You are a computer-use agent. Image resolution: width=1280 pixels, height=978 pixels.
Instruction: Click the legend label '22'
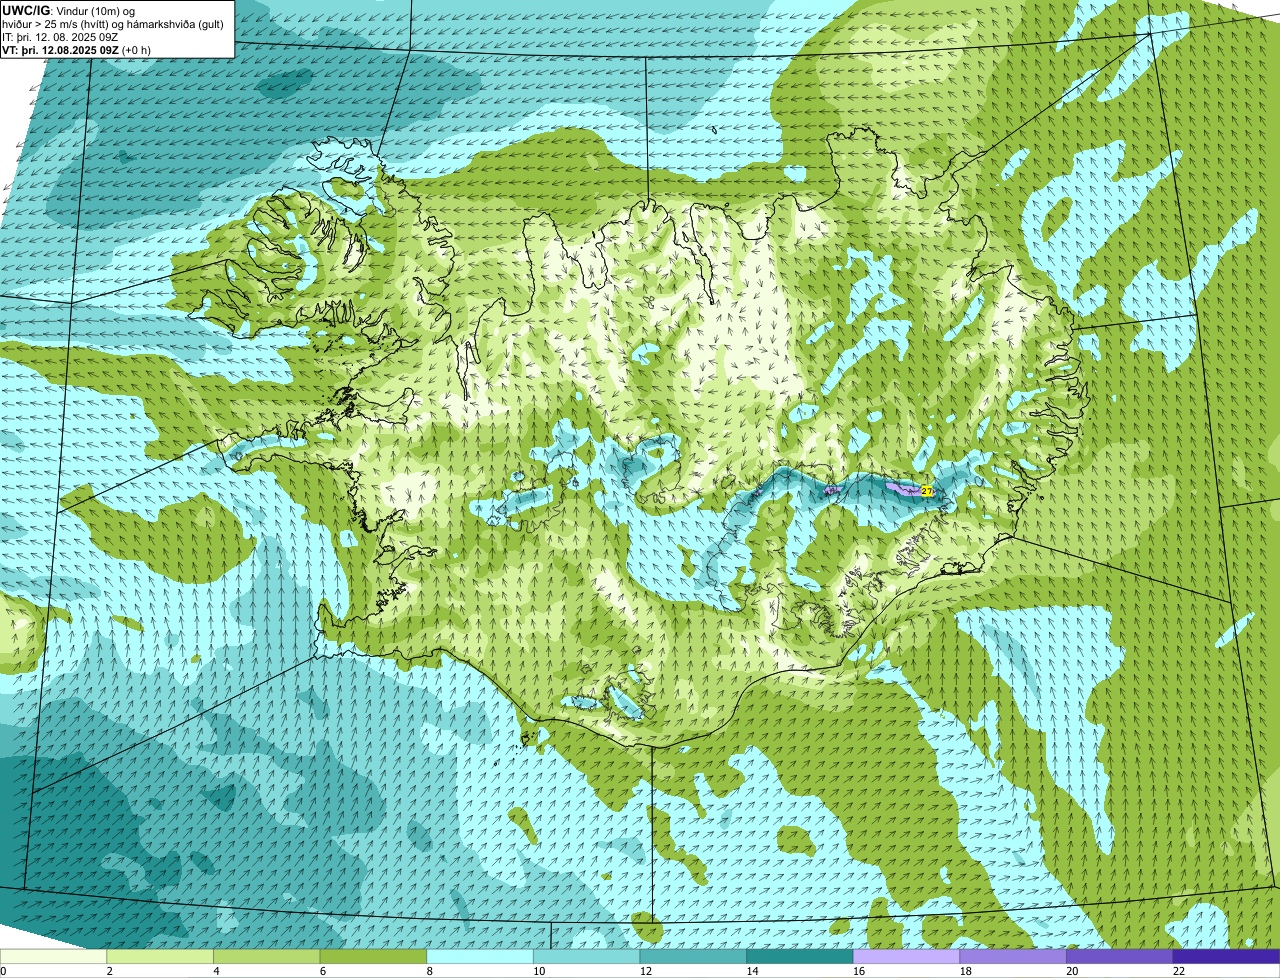click(x=1179, y=971)
